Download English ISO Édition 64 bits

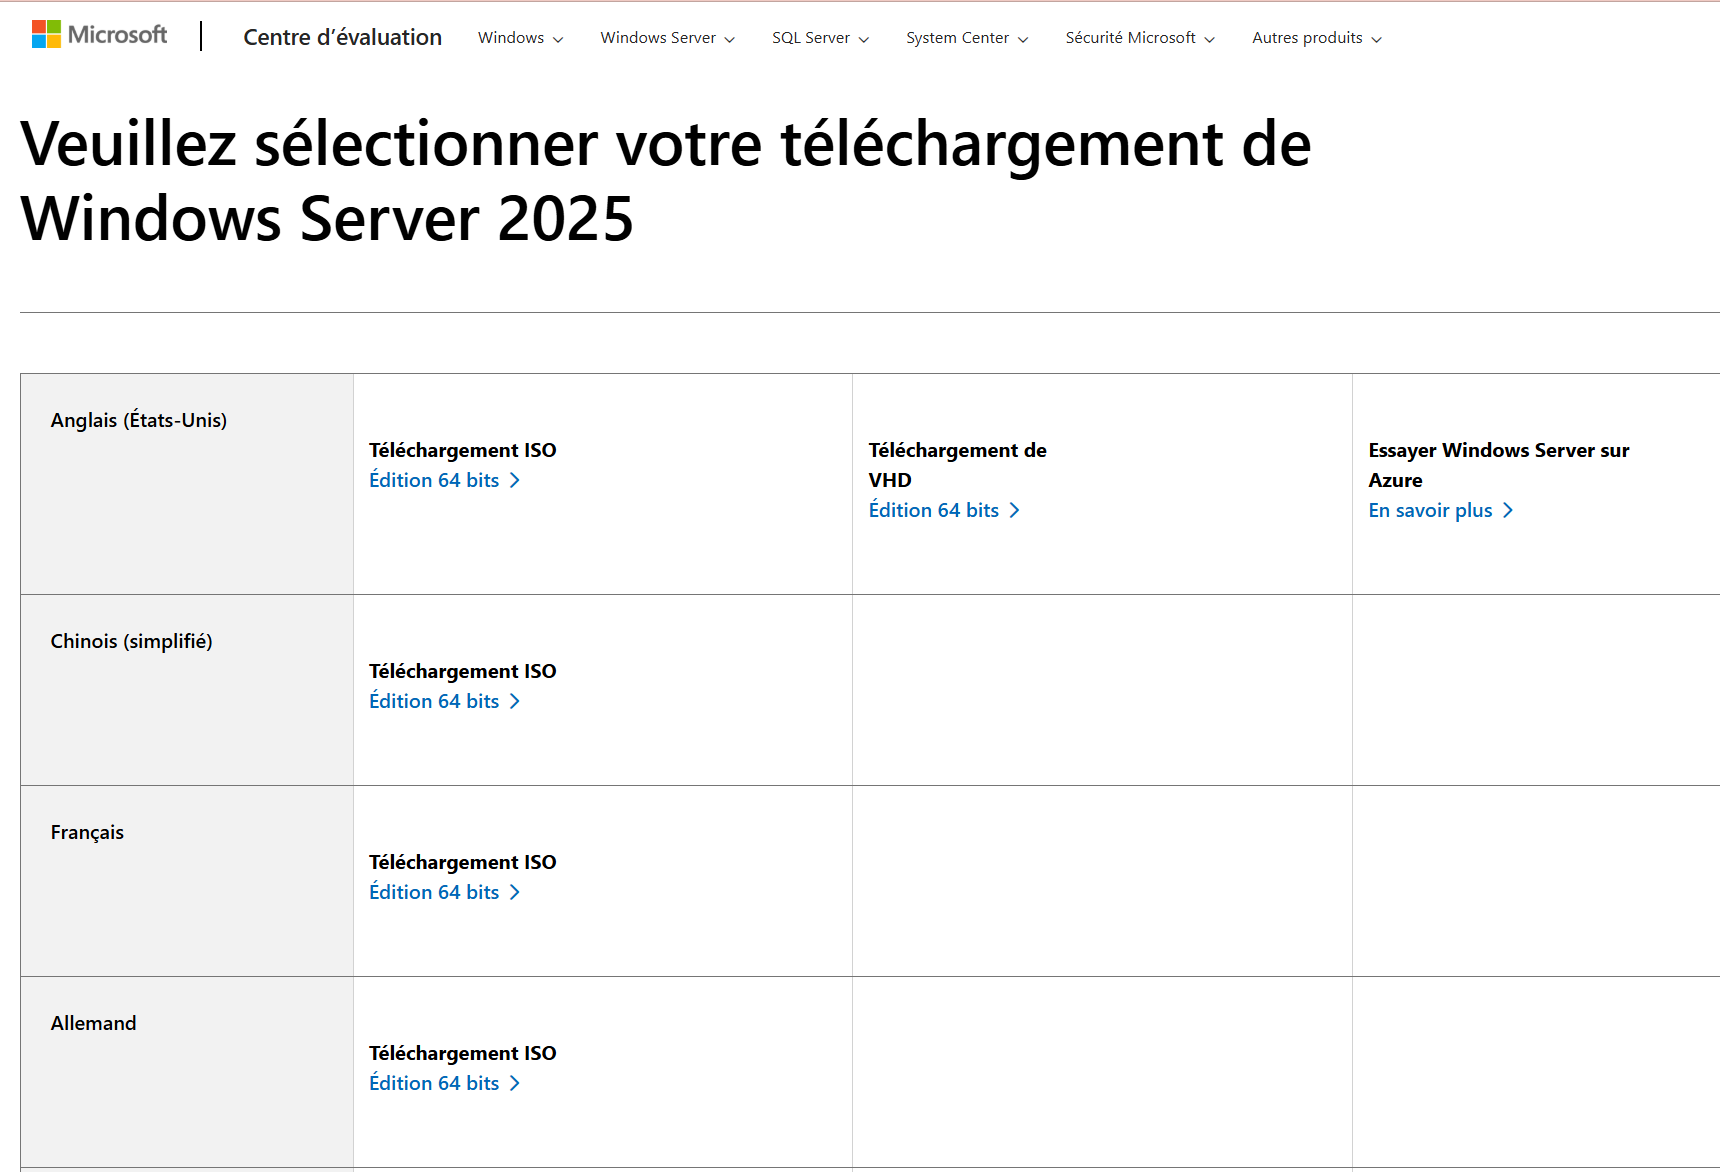click(445, 480)
